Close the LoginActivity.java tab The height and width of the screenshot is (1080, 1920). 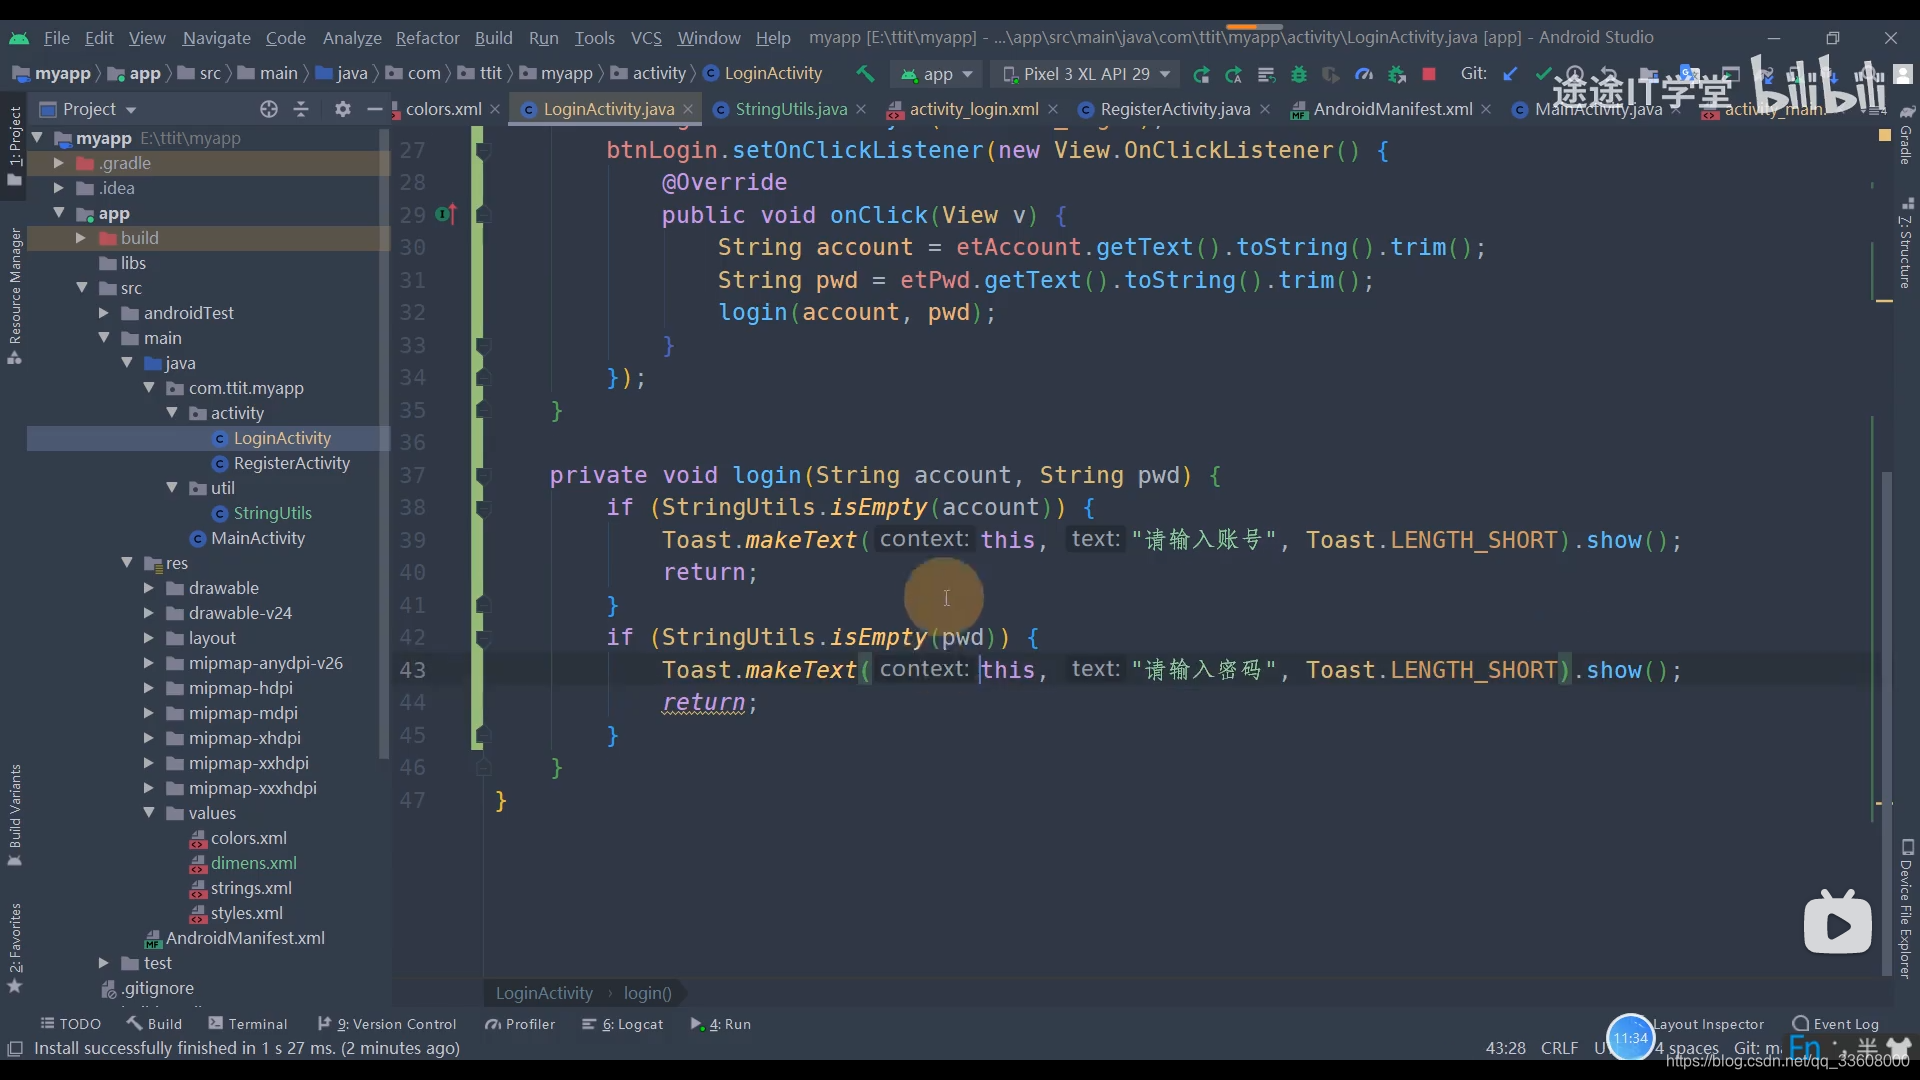point(688,109)
